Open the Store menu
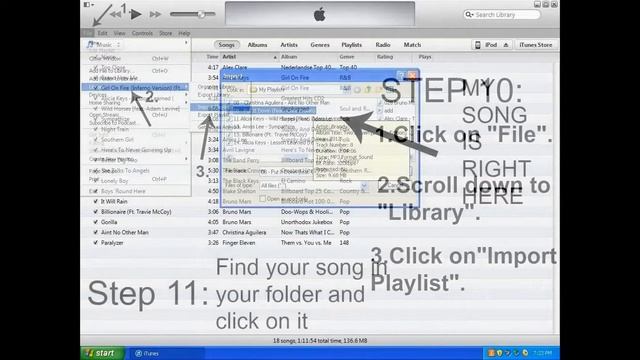Image resolution: width=640 pixels, height=360 pixels. click(x=165, y=33)
